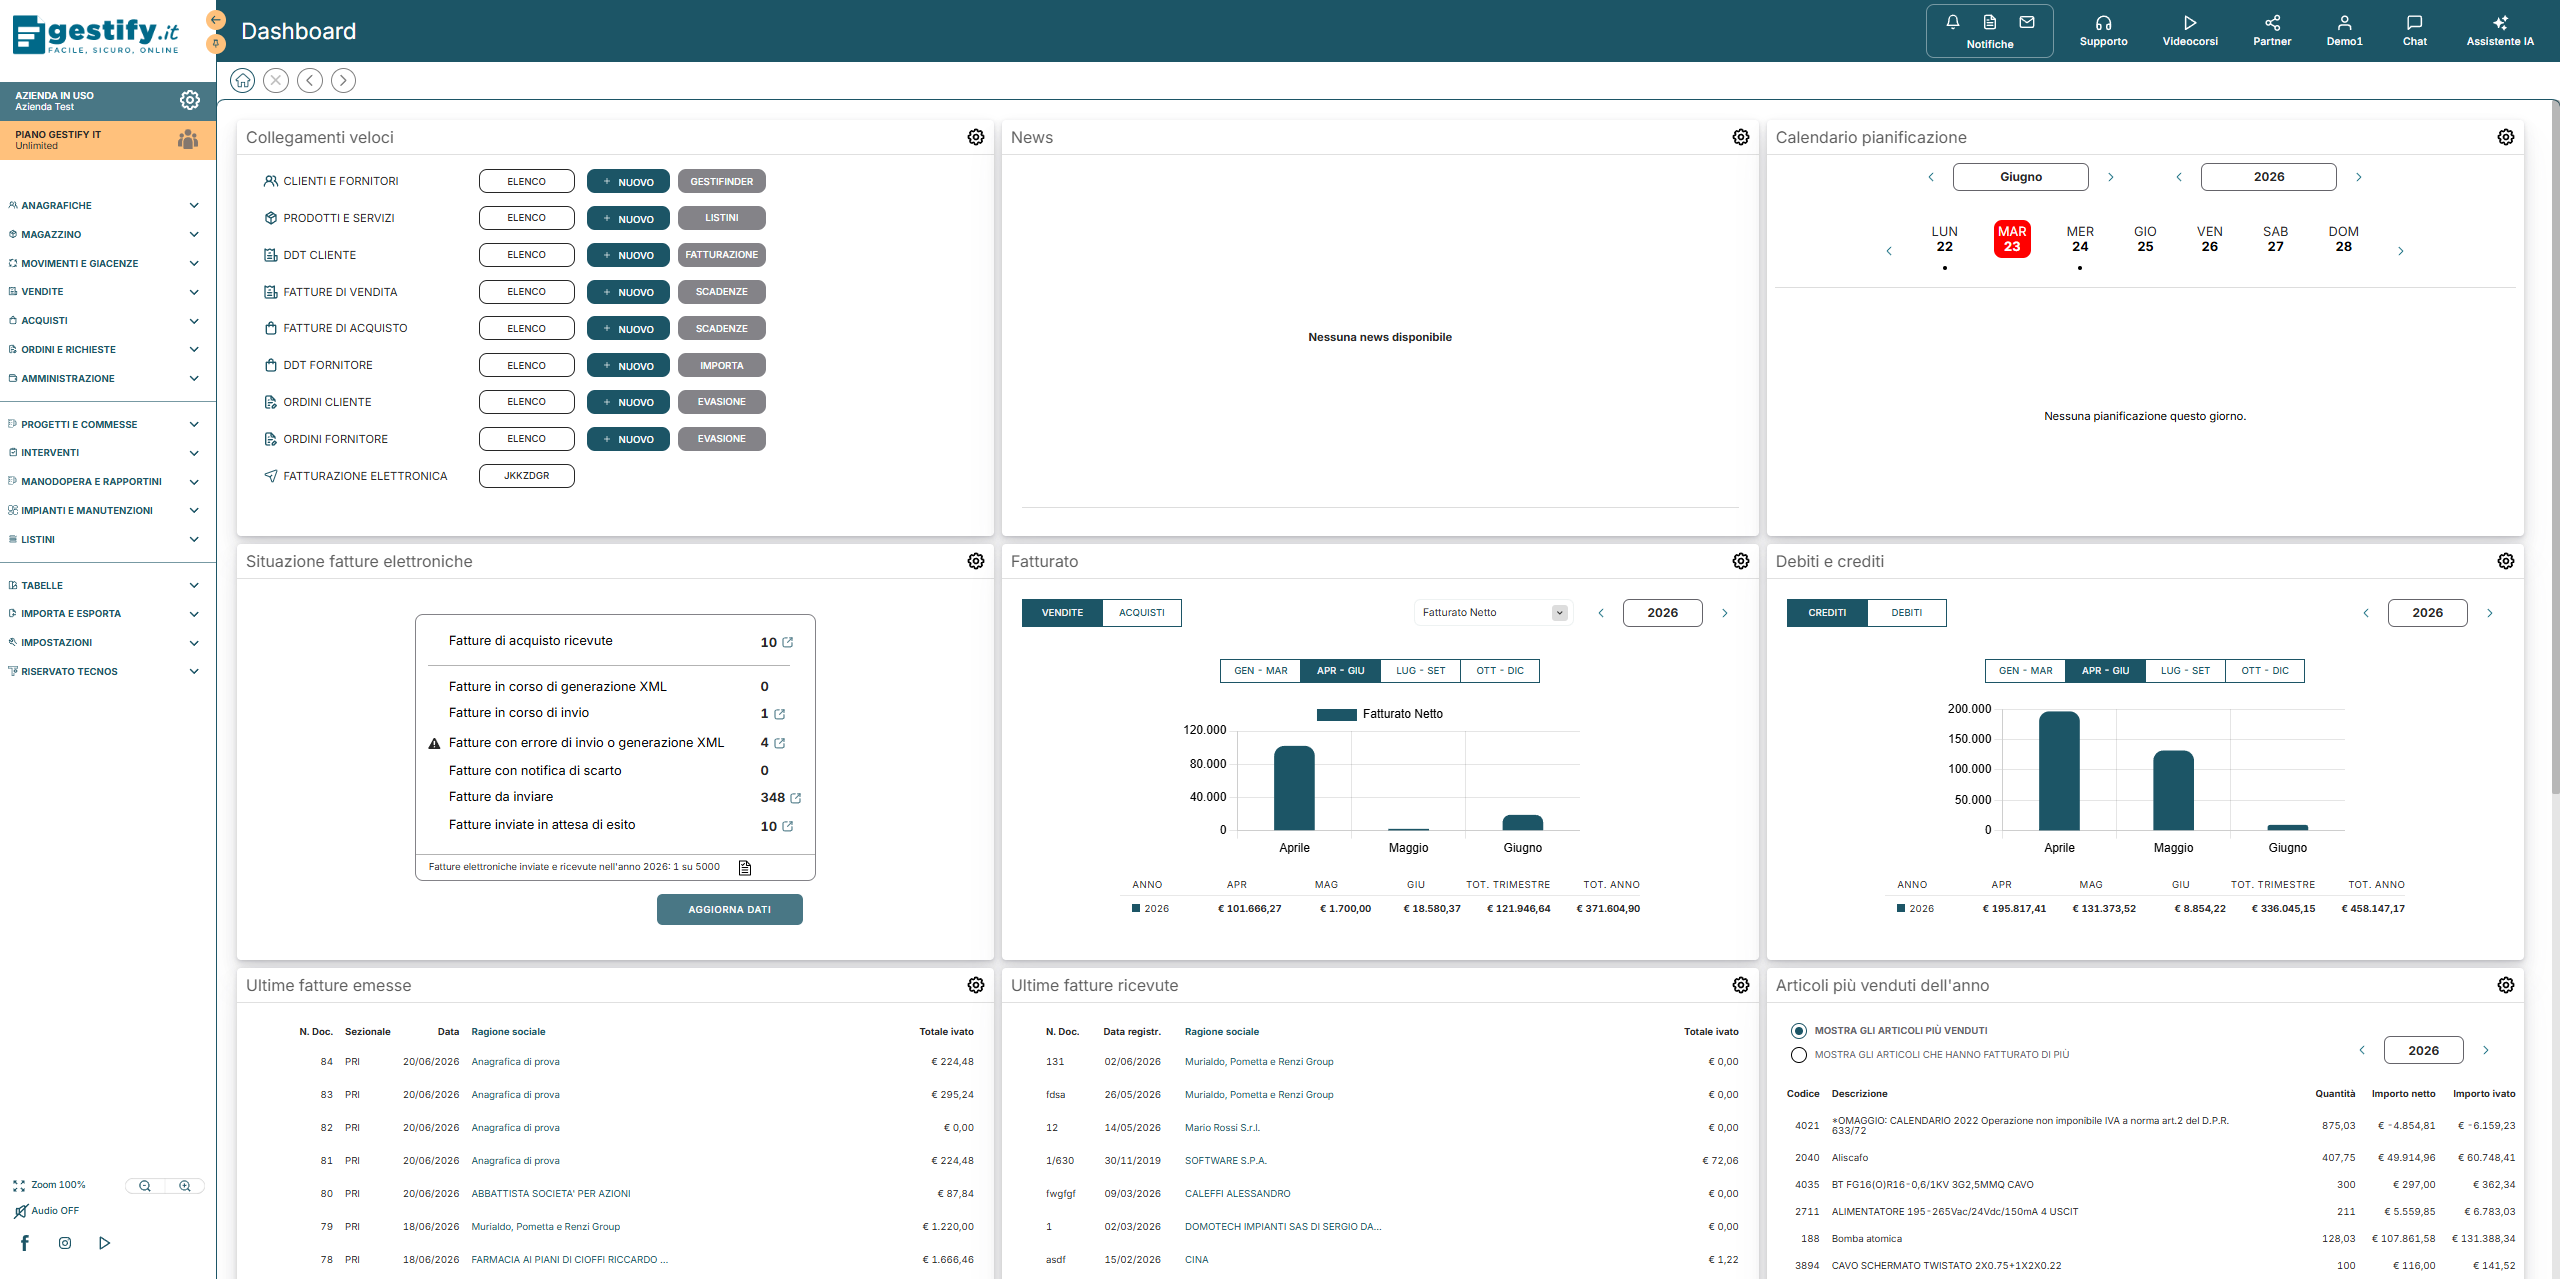Go to home via house icon
The width and height of the screenshot is (2560, 1279).
coord(243,80)
